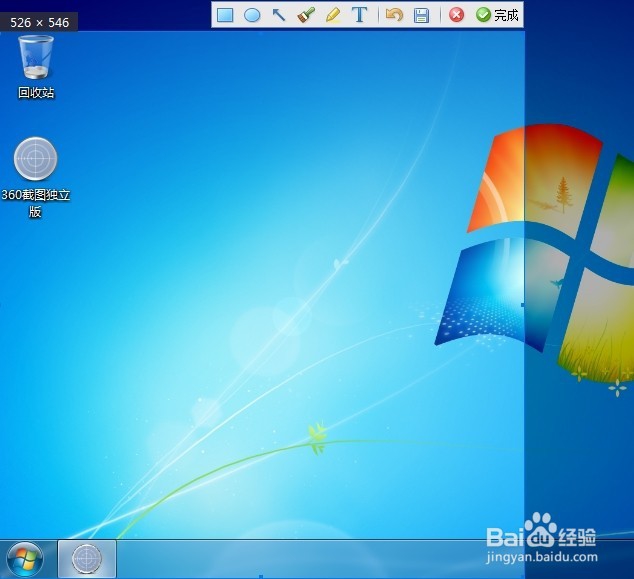Click the 526 × 546 size label
Image resolution: width=634 pixels, height=579 pixels.
pos(39,22)
